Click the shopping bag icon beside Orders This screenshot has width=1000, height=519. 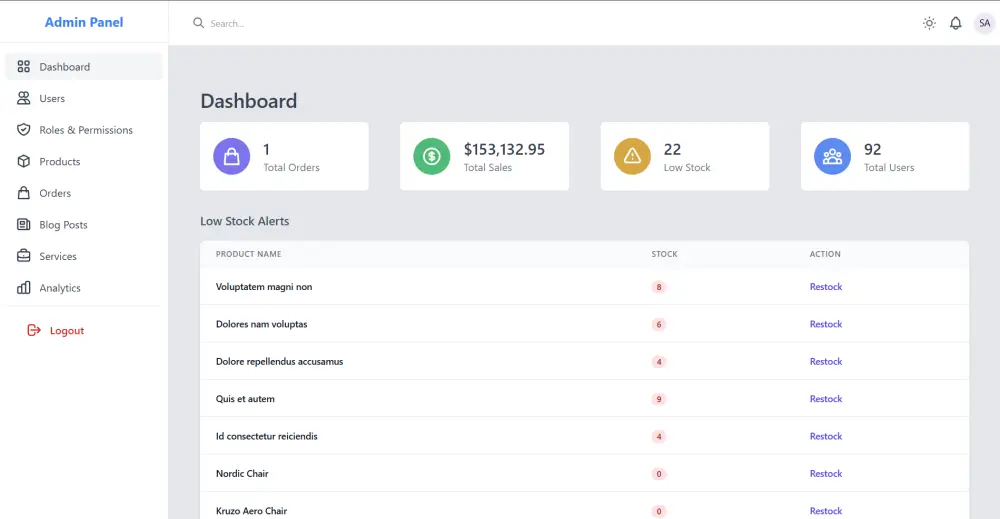tap(24, 193)
